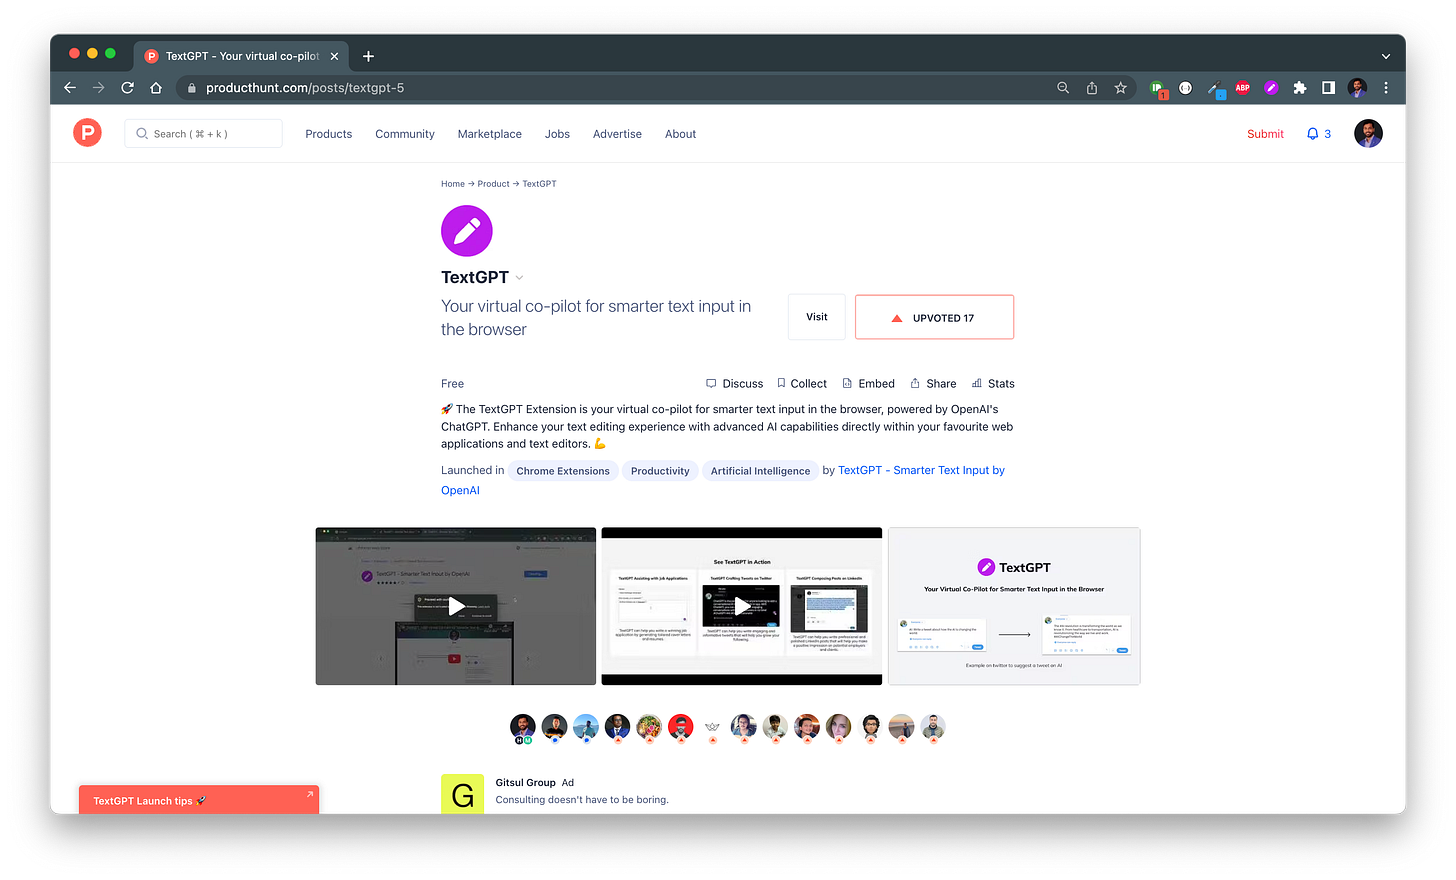Image resolution: width=1456 pixels, height=880 pixels.
Task: Open the Product Hunt profile avatar menu
Action: (1368, 133)
